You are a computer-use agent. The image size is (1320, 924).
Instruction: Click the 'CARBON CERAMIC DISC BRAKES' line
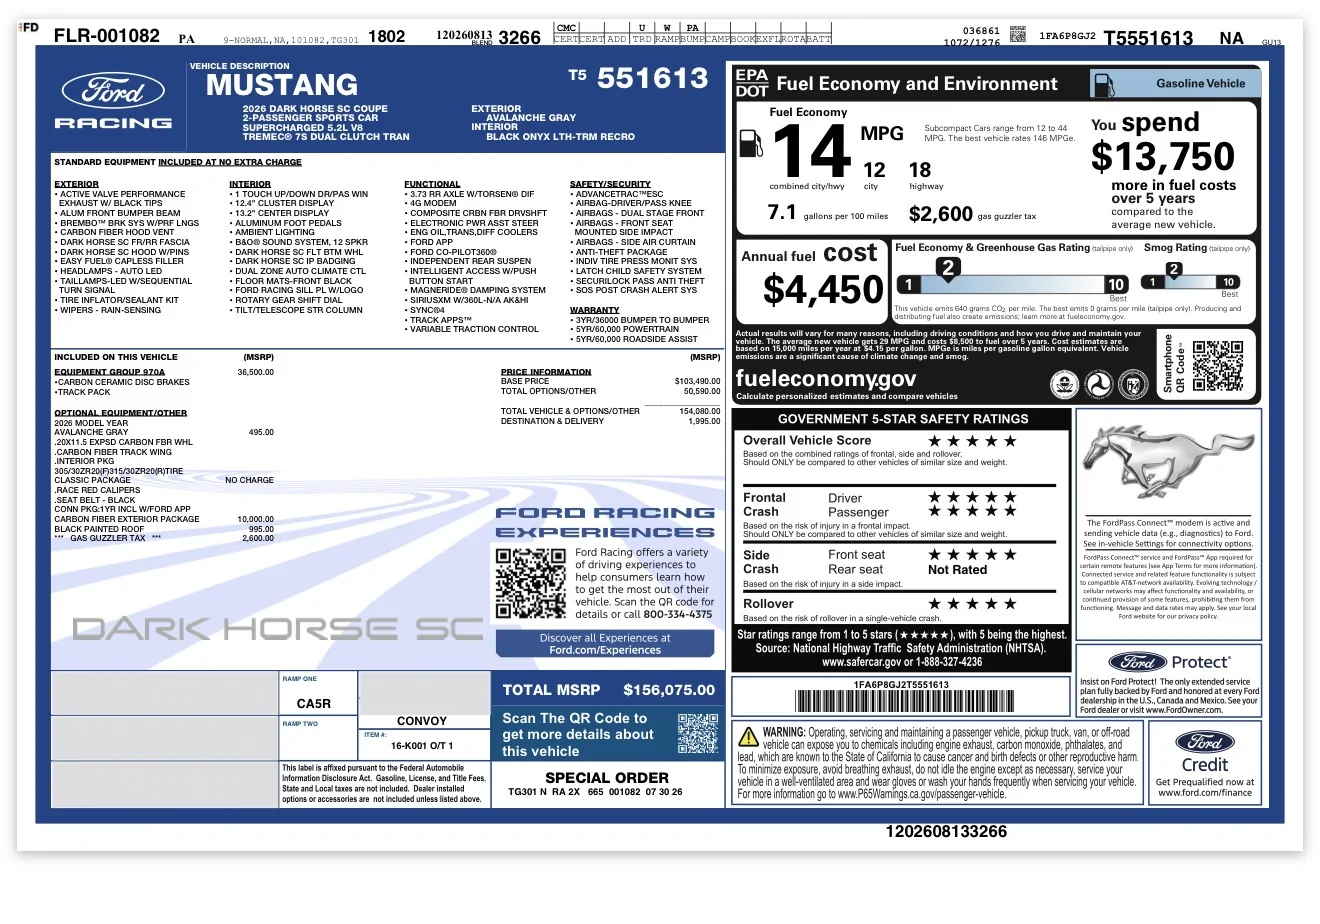(x=124, y=382)
